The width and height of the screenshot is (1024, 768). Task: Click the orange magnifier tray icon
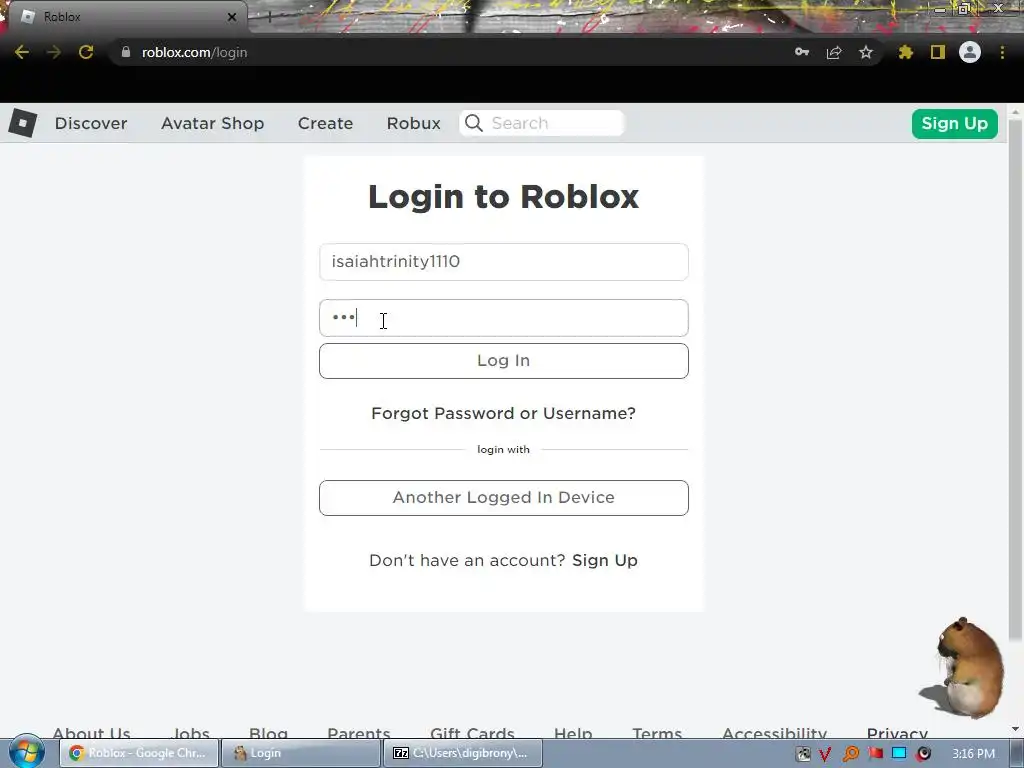(850, 754)
